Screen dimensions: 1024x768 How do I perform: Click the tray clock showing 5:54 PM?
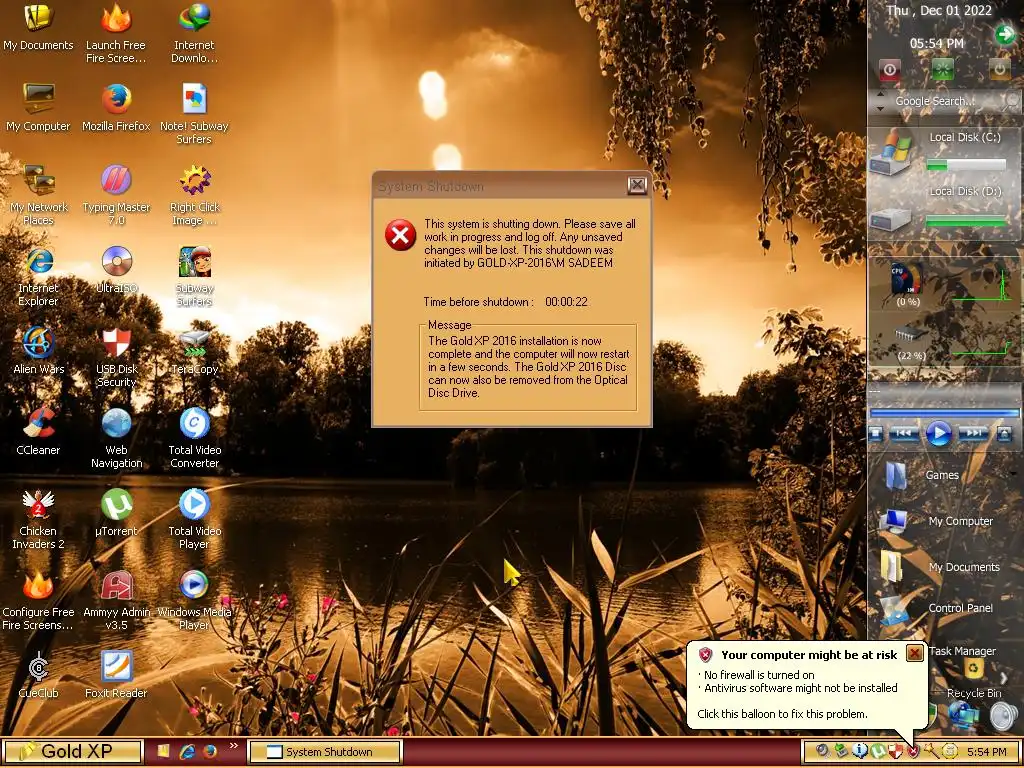tap(987, 752)
